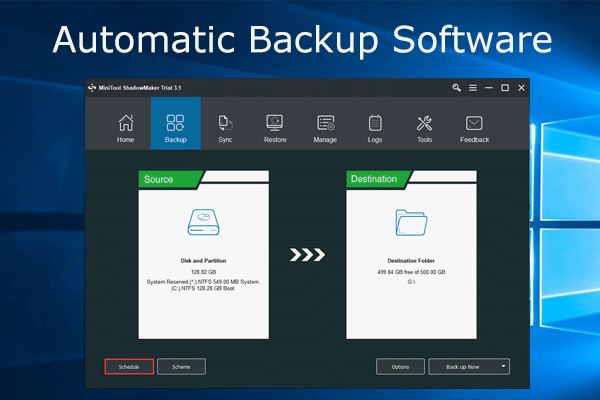Open the Feedback envelope icon
This screenshot has width=600, height=400.
474,123
